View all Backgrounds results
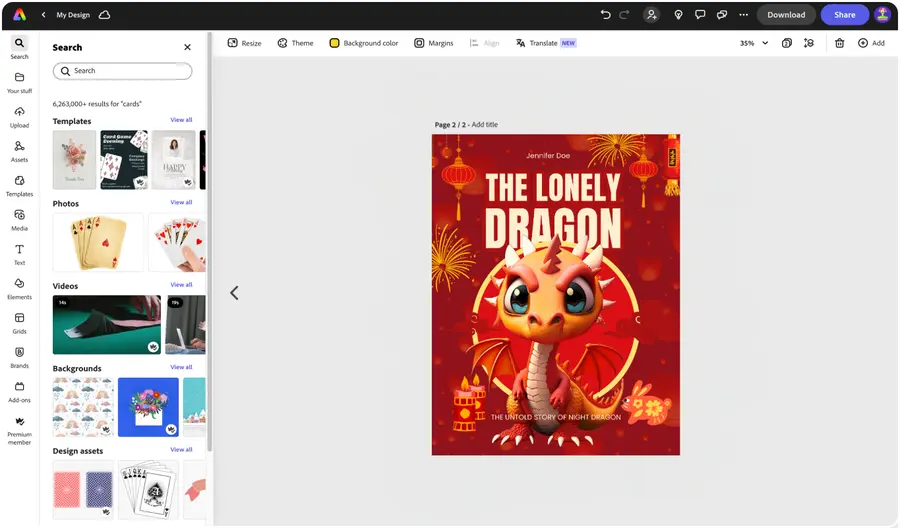Image resolution: width=900 pixels, height=528 pixels. 181,367
